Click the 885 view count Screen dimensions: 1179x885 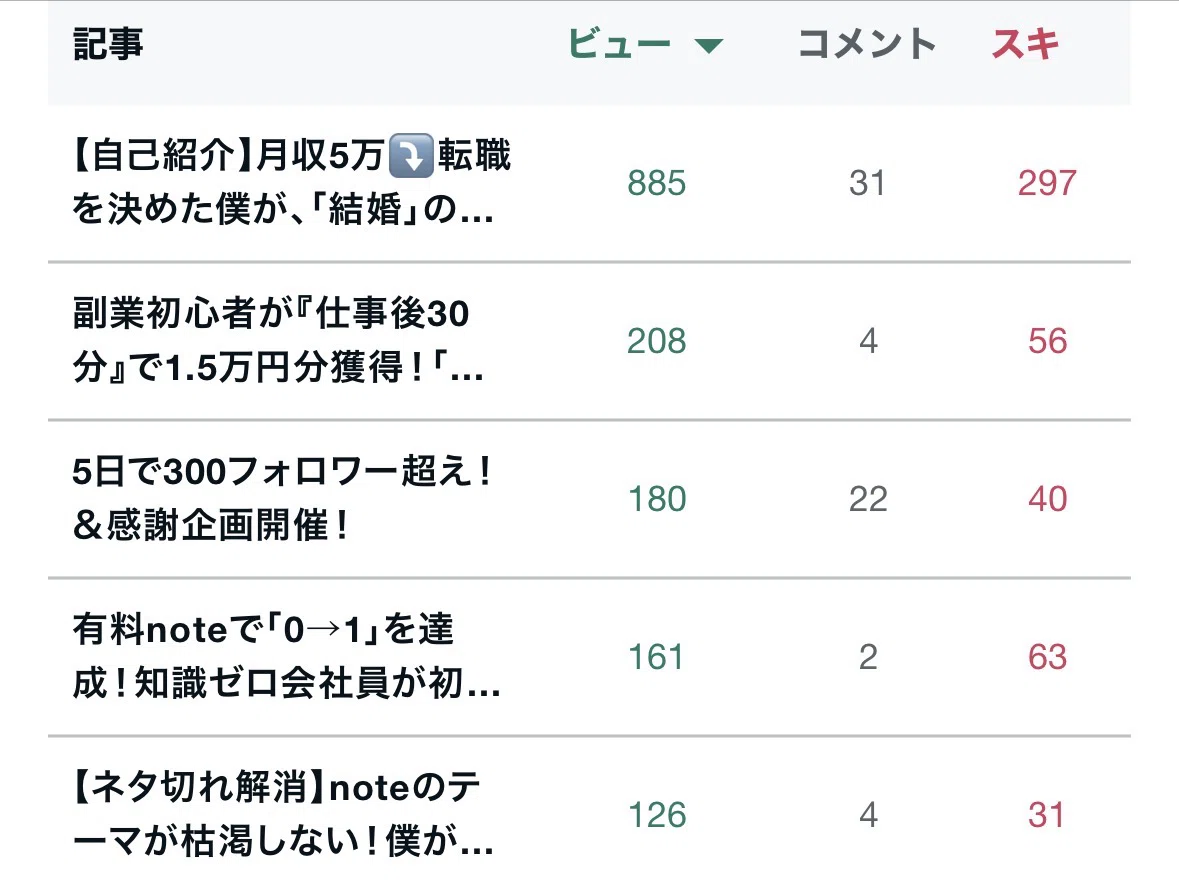tap(656, 183)
